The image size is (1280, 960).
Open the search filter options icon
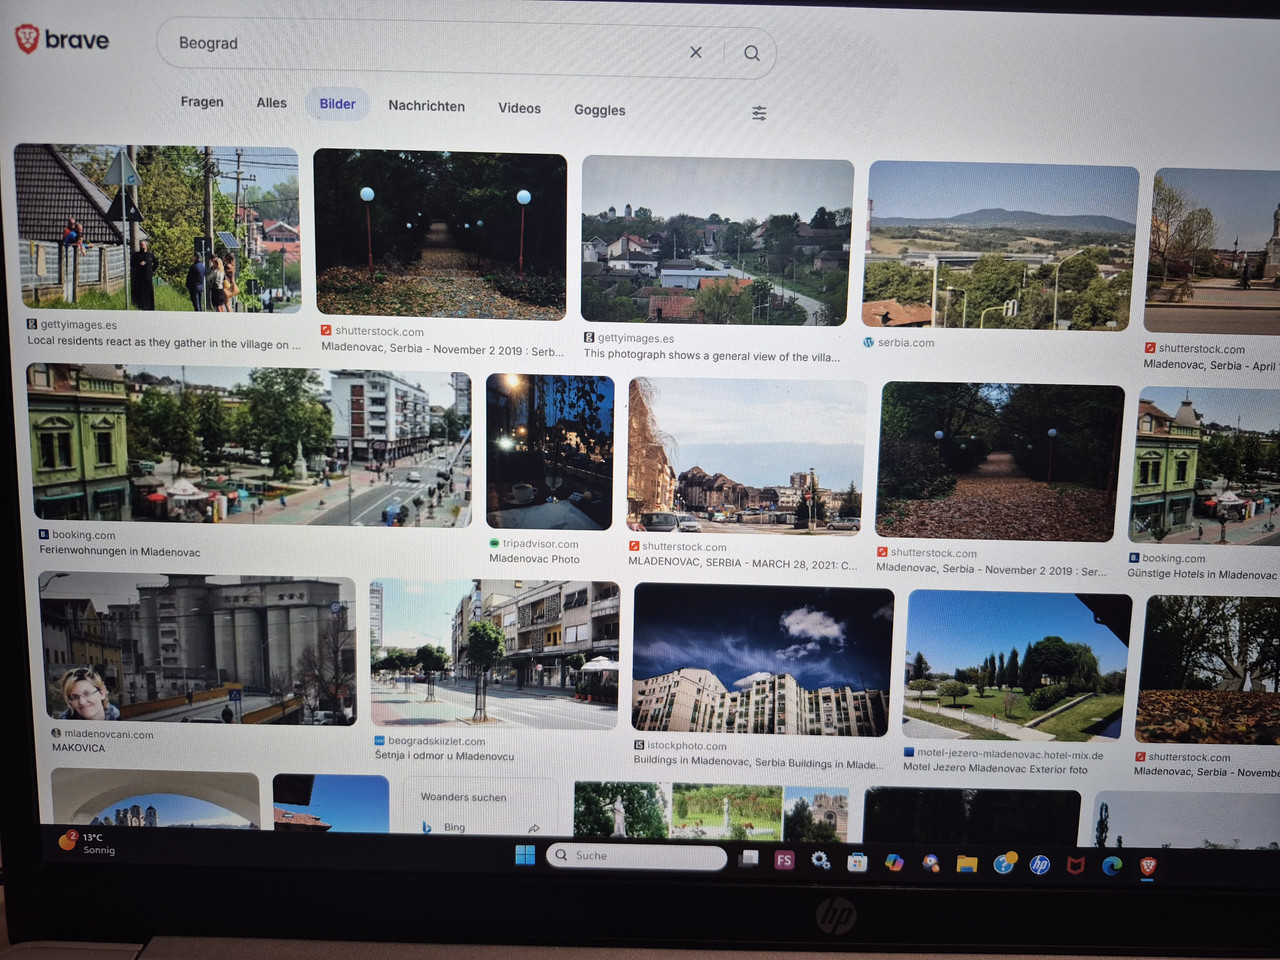point(759,113)
